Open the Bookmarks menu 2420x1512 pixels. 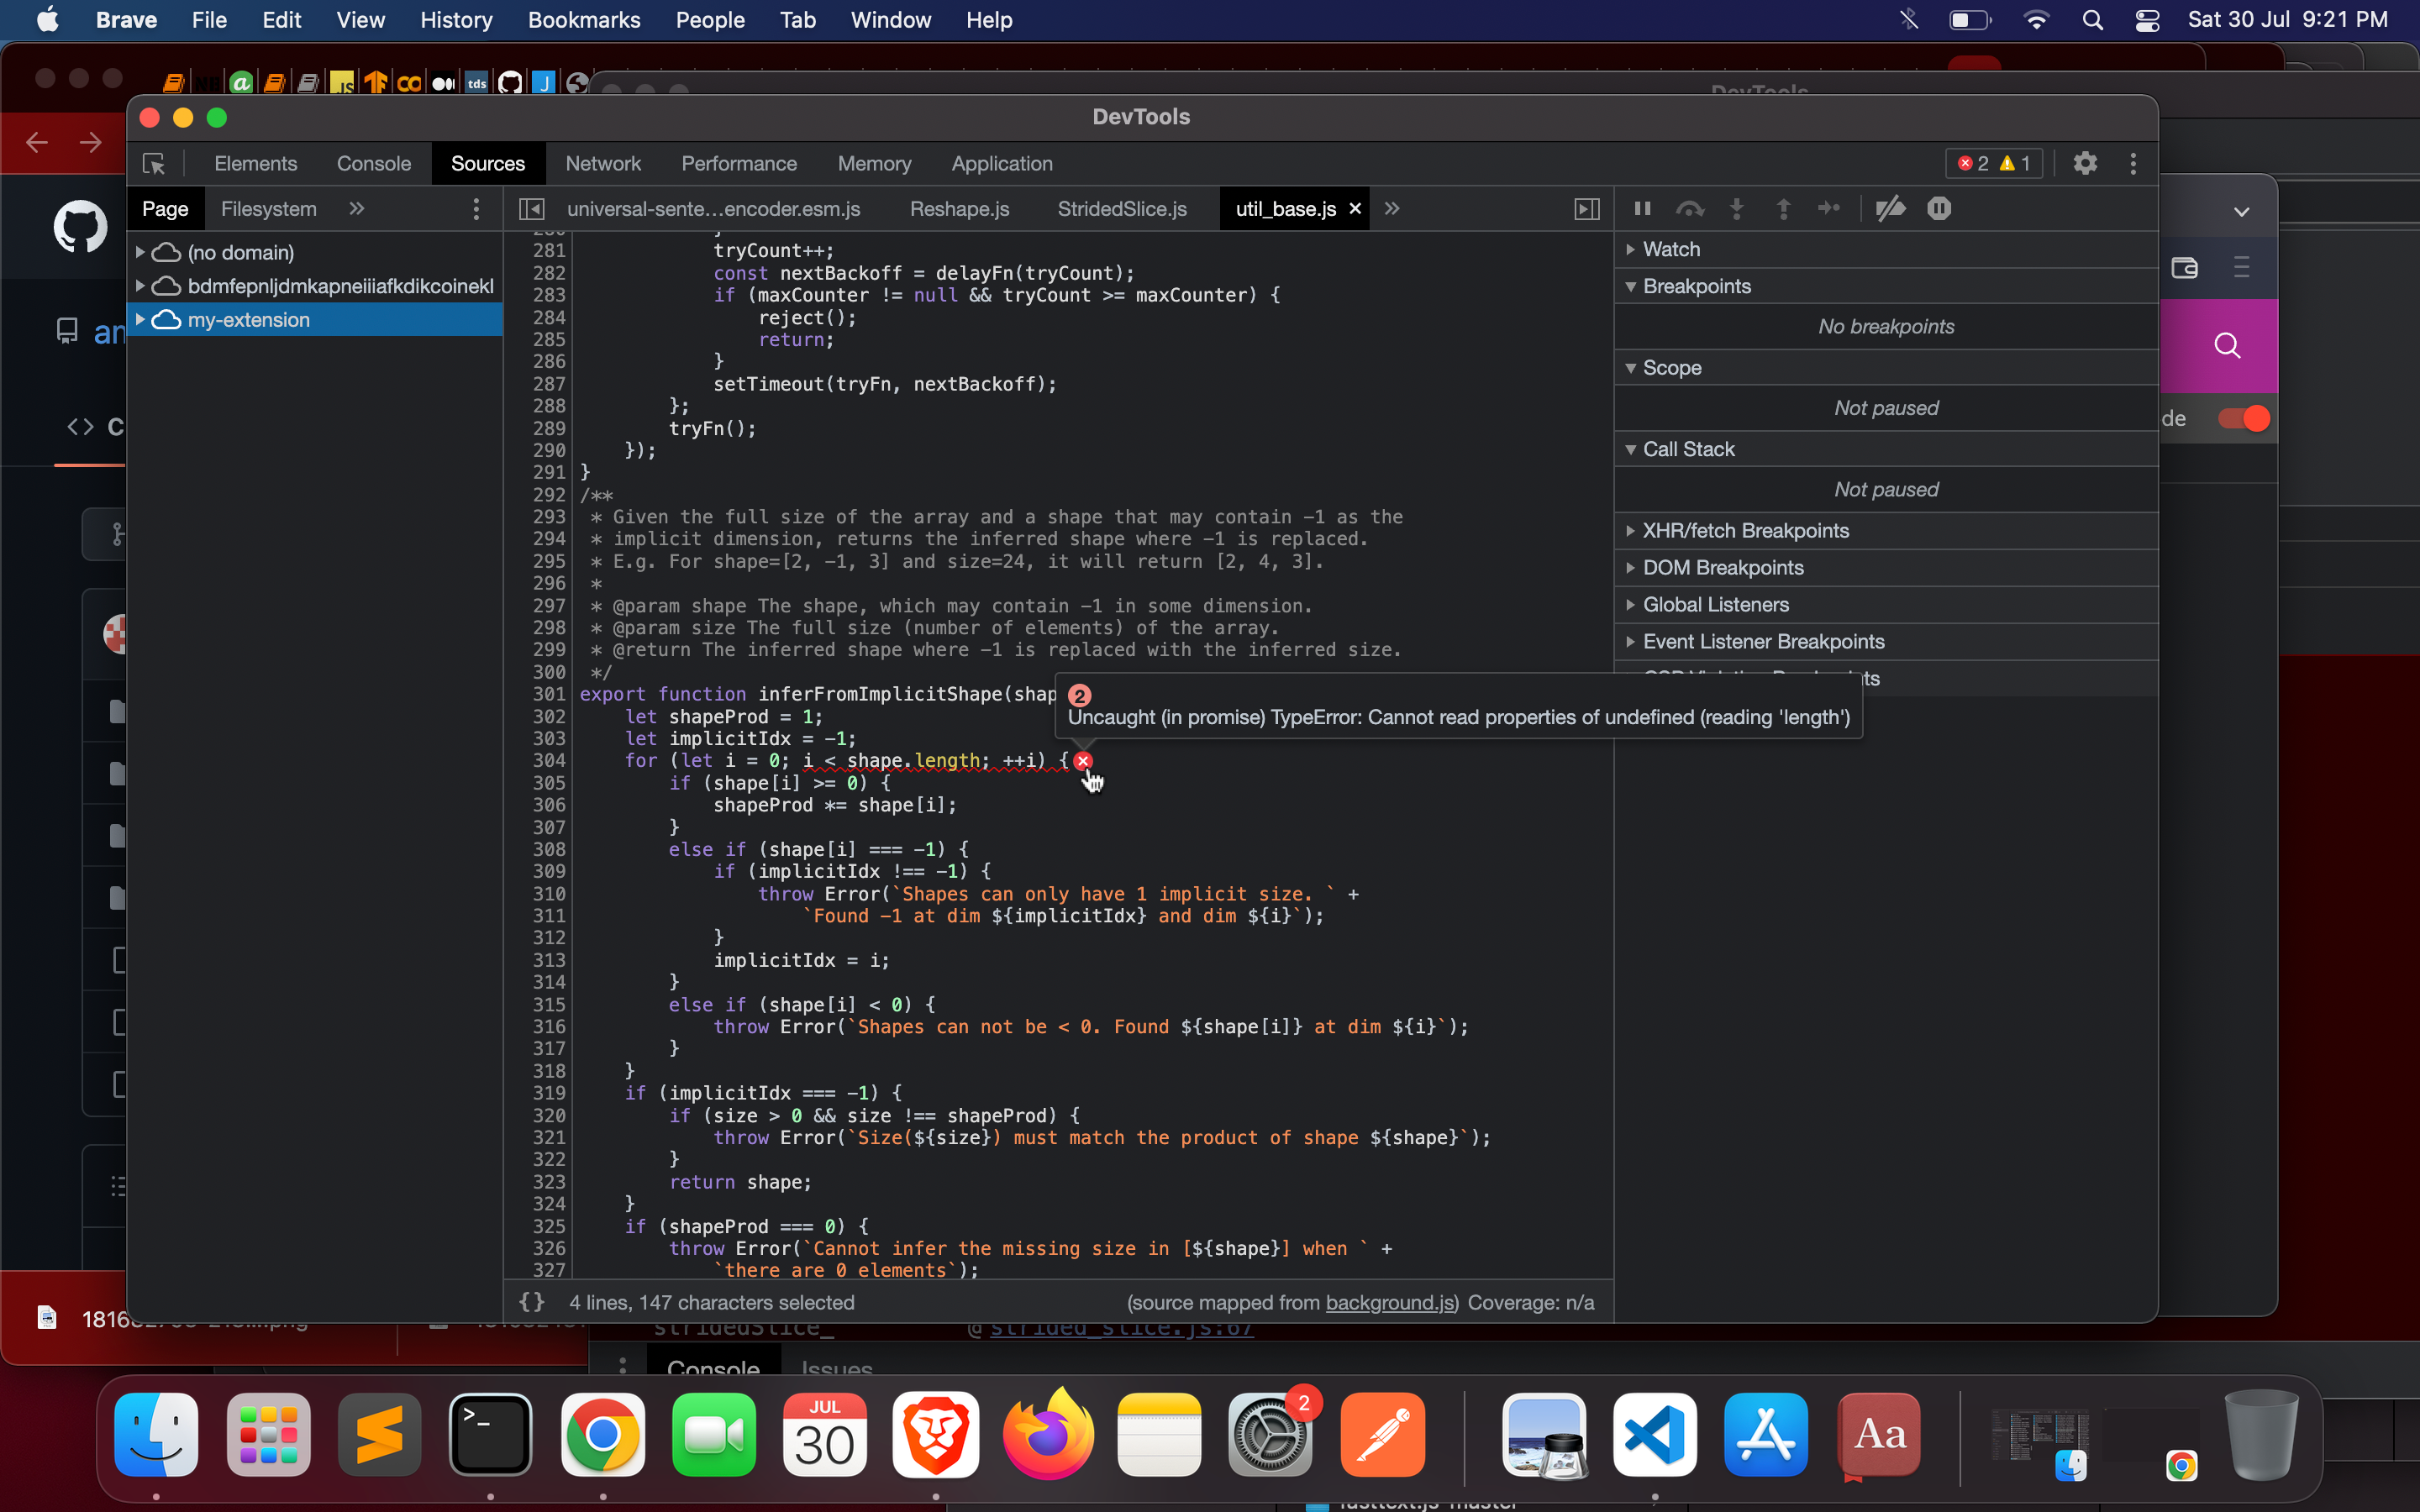pos(584,20)
